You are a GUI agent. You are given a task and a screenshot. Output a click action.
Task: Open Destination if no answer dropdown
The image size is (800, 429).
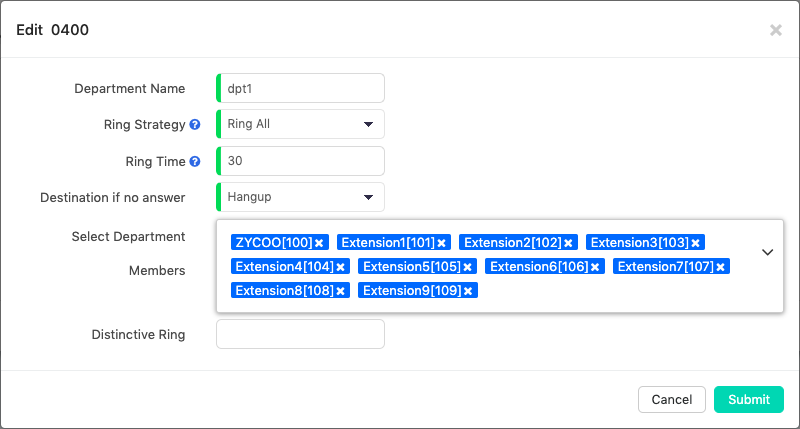point(300,197)
